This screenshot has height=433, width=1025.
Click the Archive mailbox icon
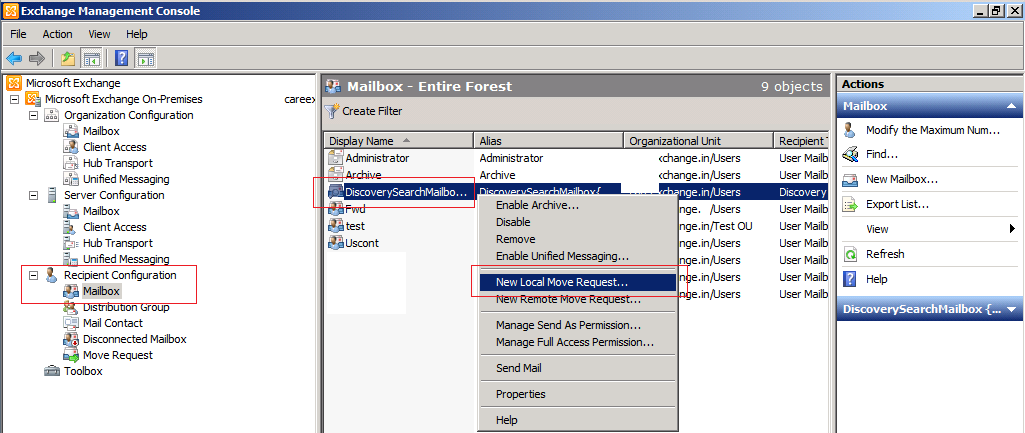(x=335, y=175)
